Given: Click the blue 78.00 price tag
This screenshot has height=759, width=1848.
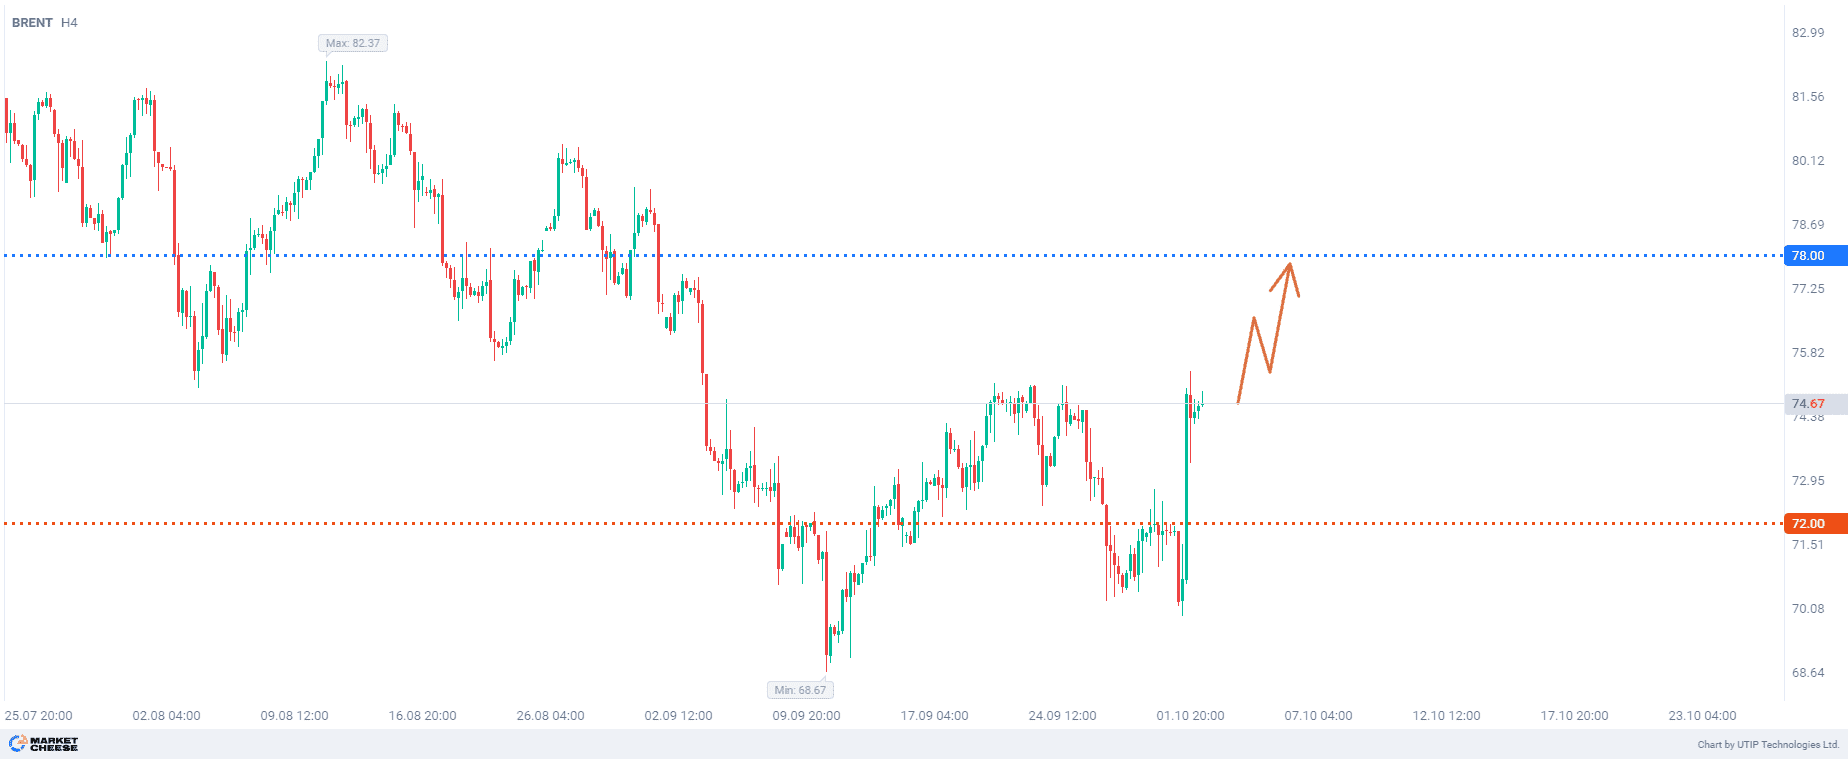Looking at the screenshot, I should [x=1809, y=256].
